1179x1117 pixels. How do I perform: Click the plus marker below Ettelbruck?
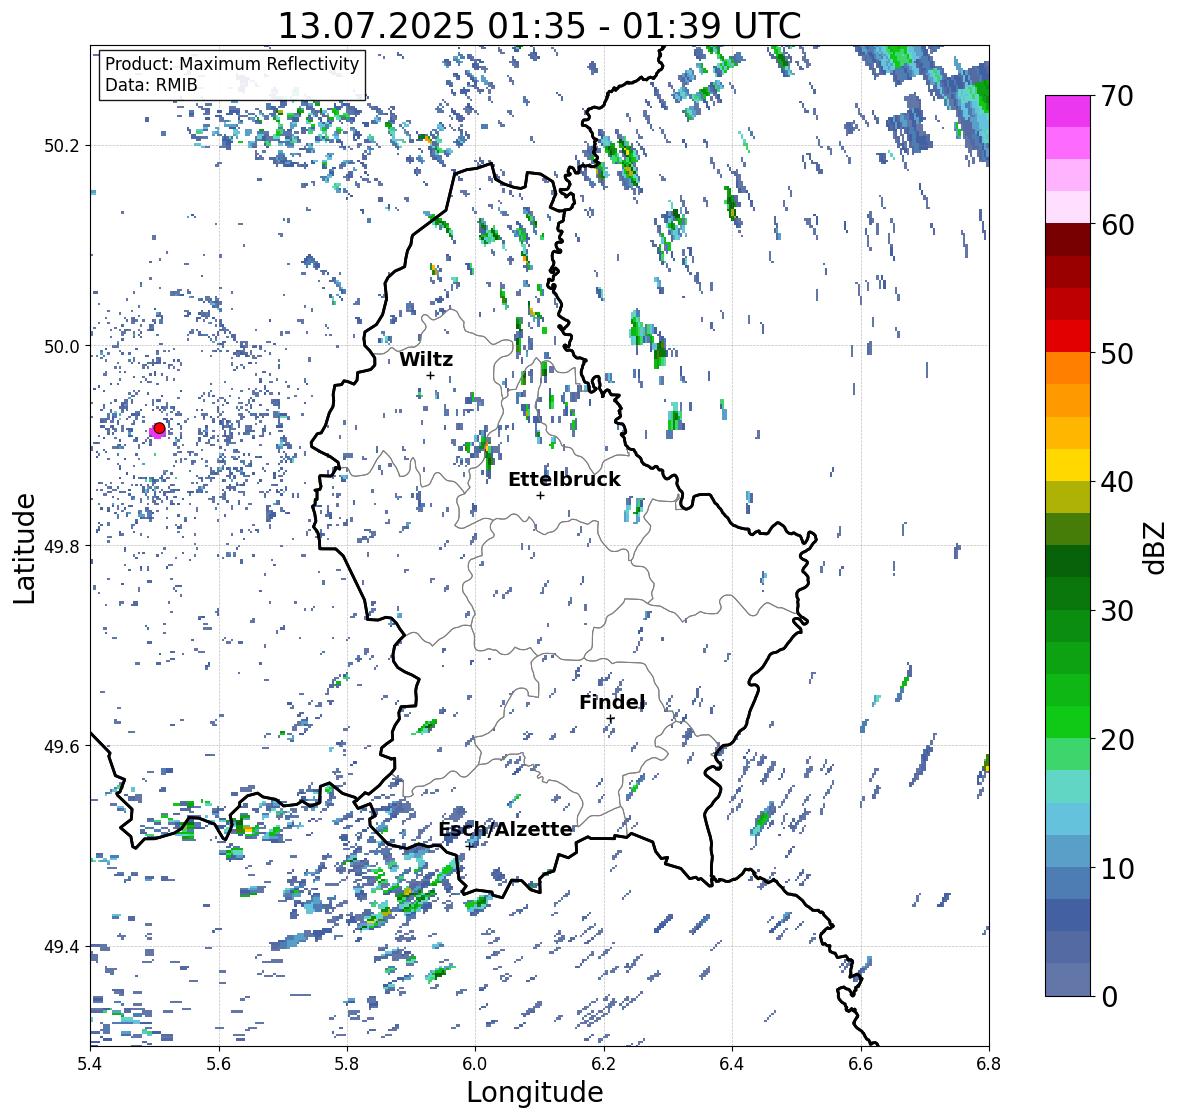[x=540, y=495]
